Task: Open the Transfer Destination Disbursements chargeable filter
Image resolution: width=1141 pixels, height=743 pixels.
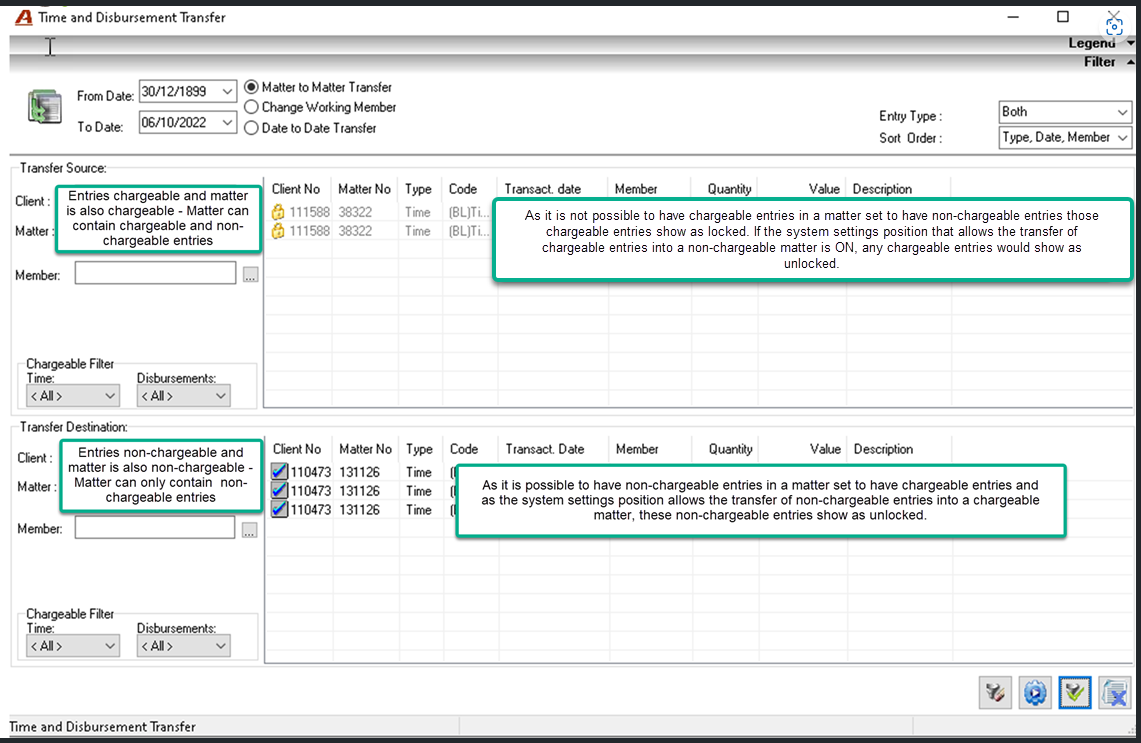Action: coord(183,646)
